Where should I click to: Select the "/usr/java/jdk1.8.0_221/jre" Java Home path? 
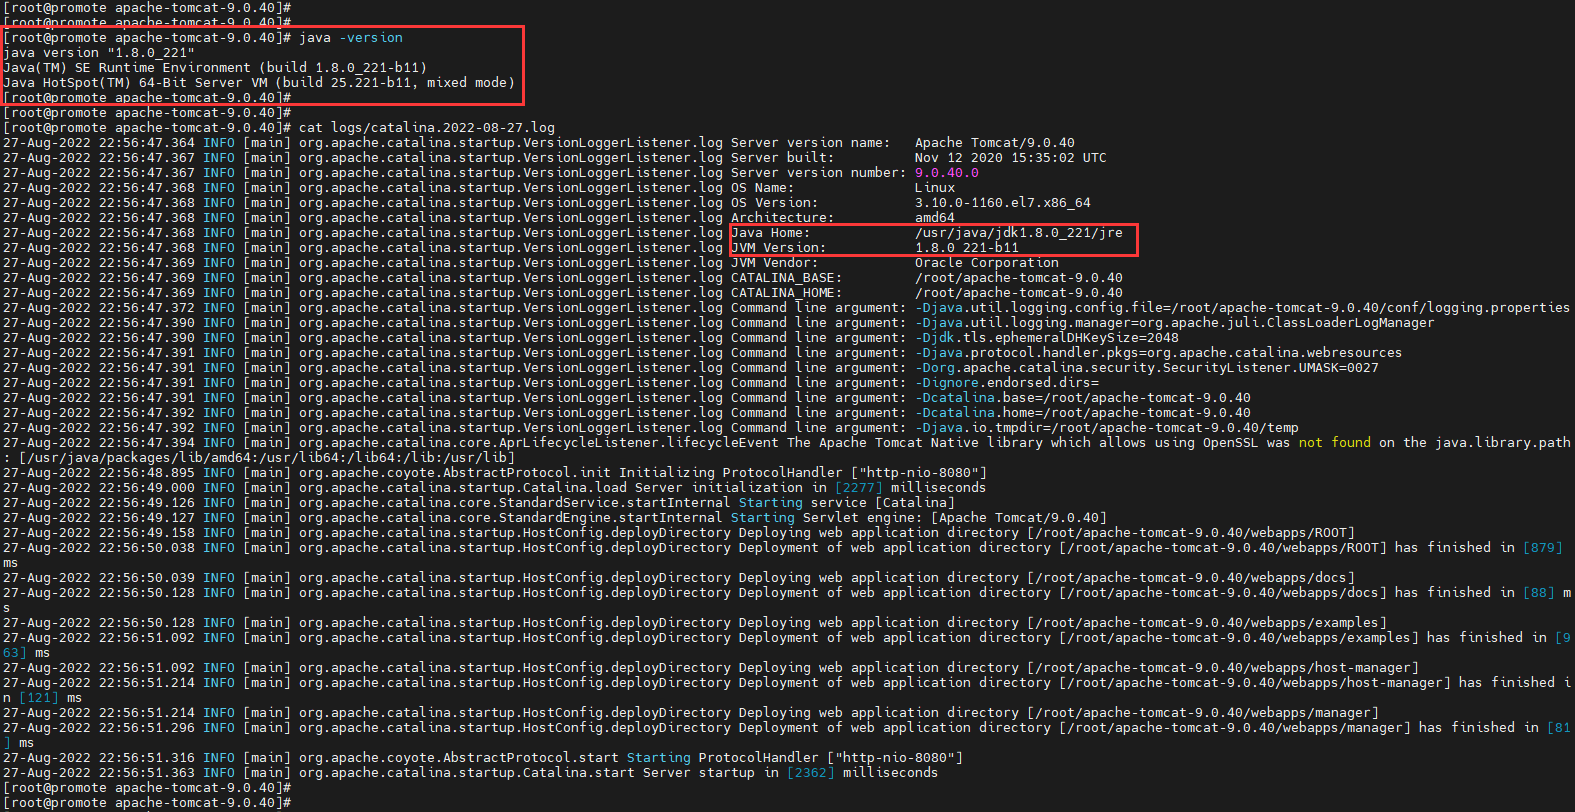[x=1019, y=233]
